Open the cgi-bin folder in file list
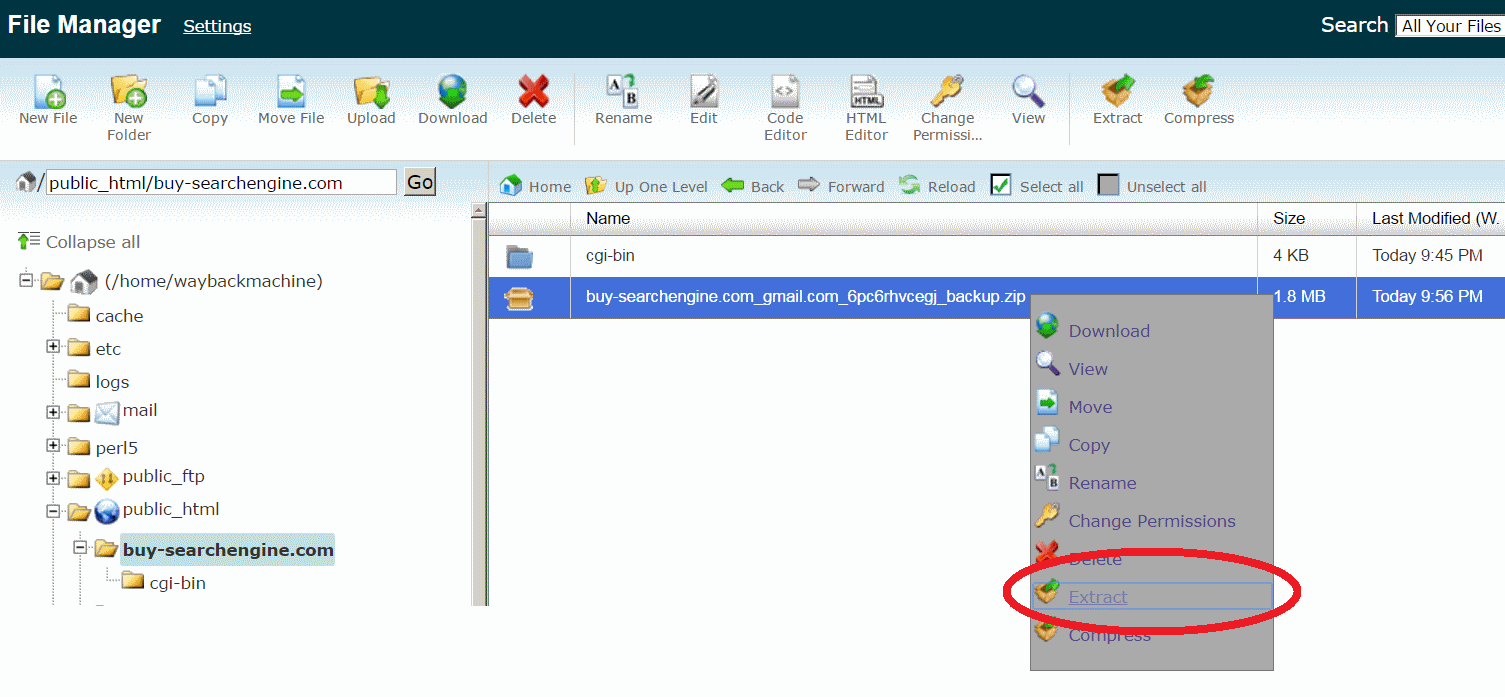The height and width of the screenshot is (697, 1505). coord(610,256)
